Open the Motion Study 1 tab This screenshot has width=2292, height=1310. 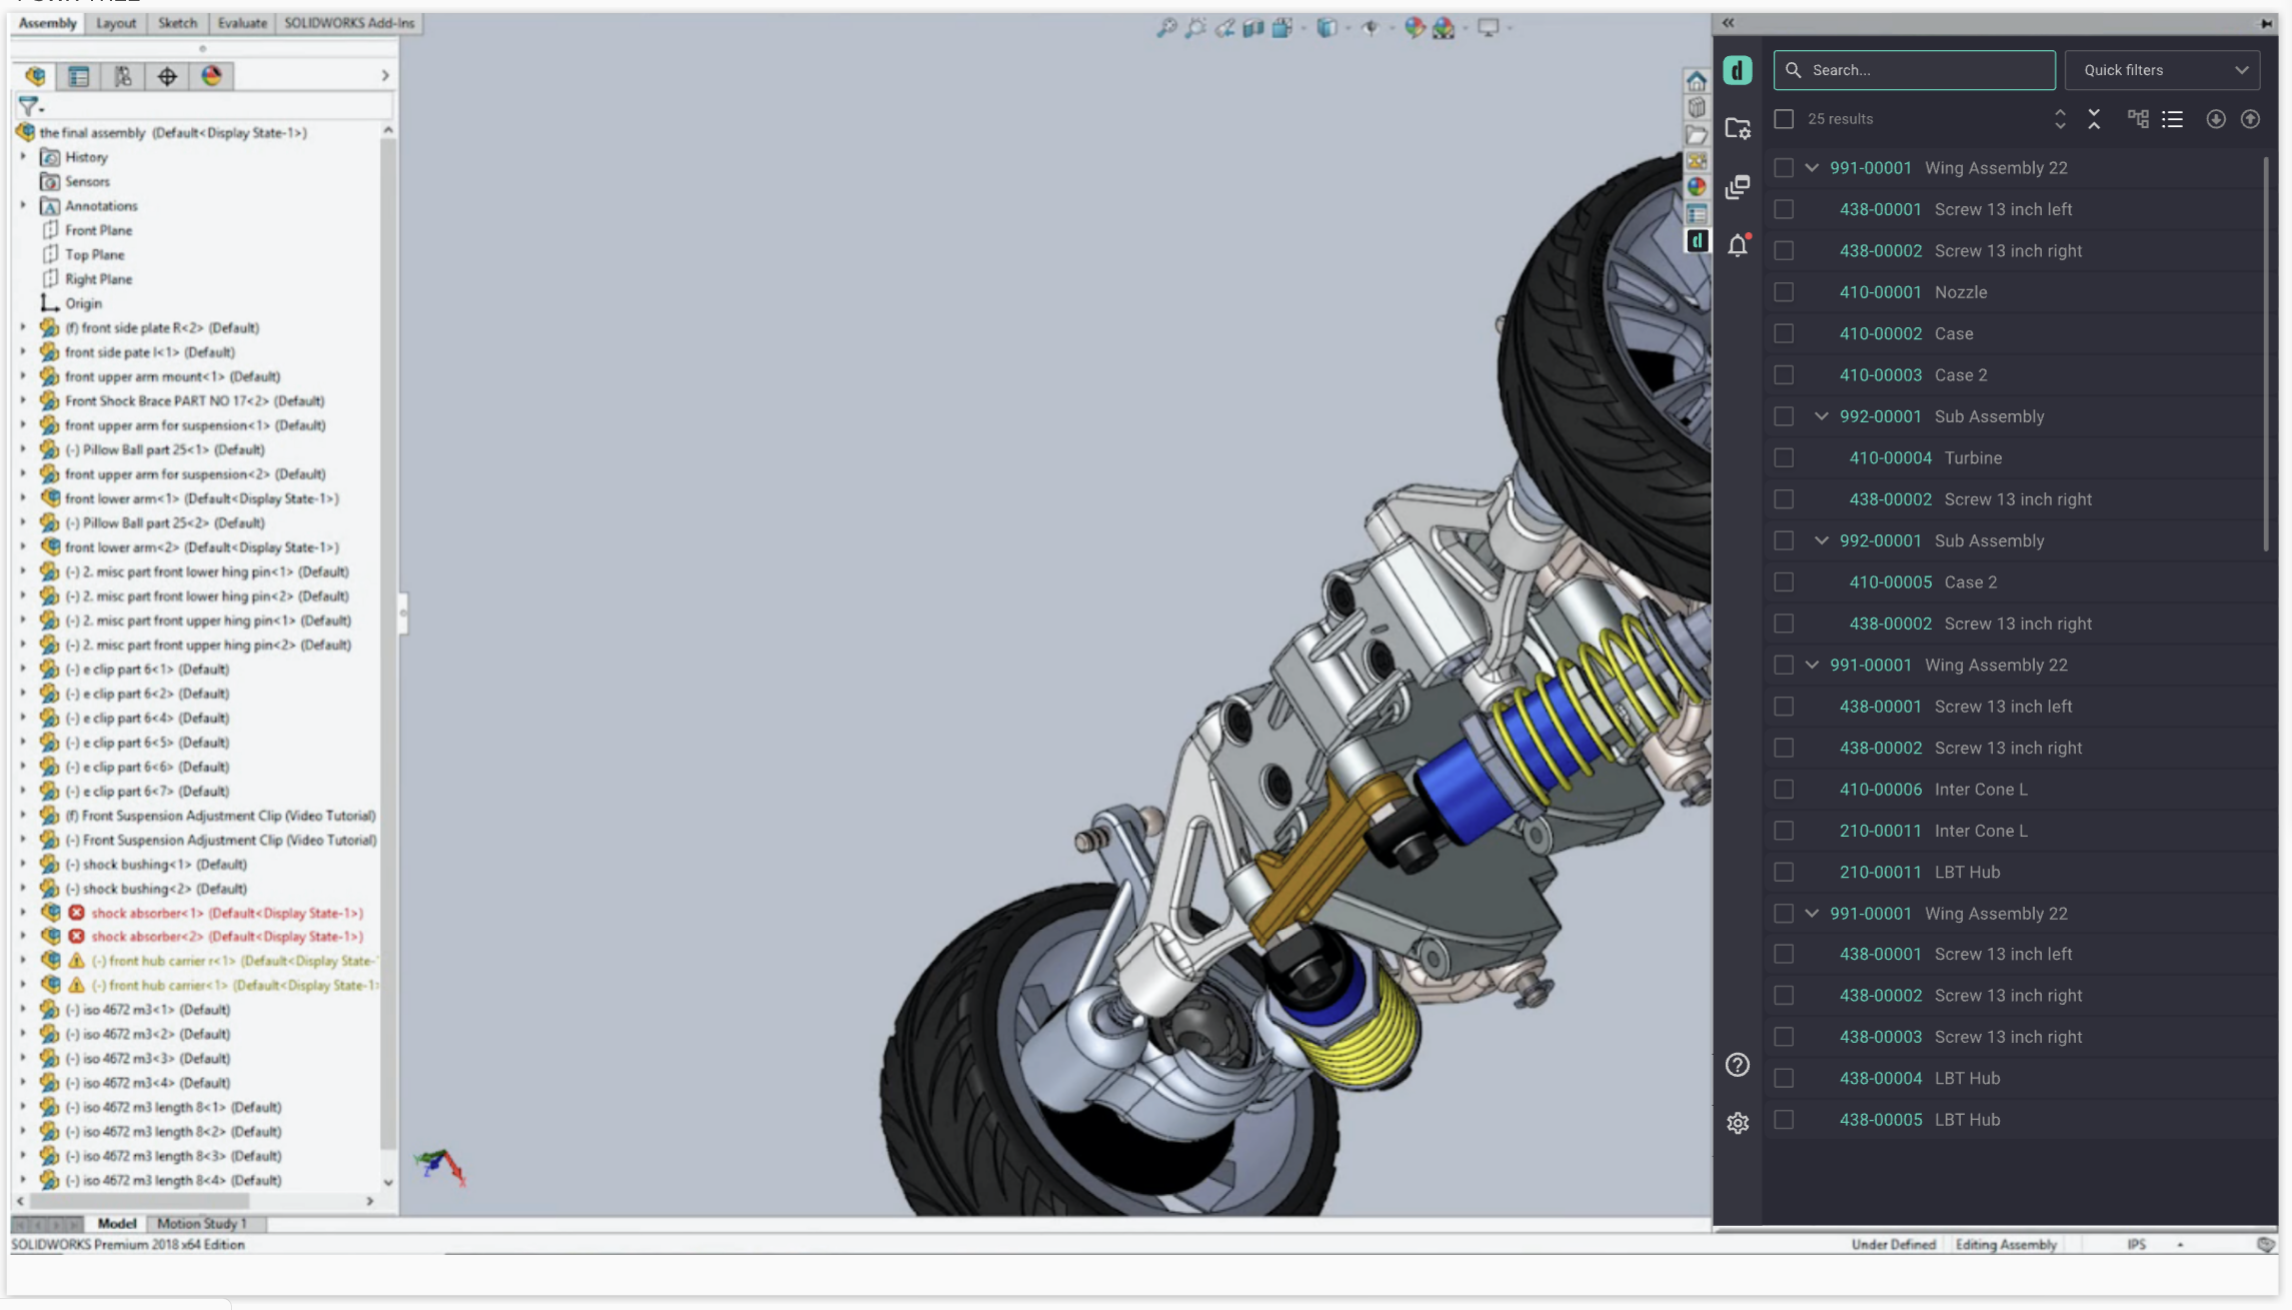201,1223
